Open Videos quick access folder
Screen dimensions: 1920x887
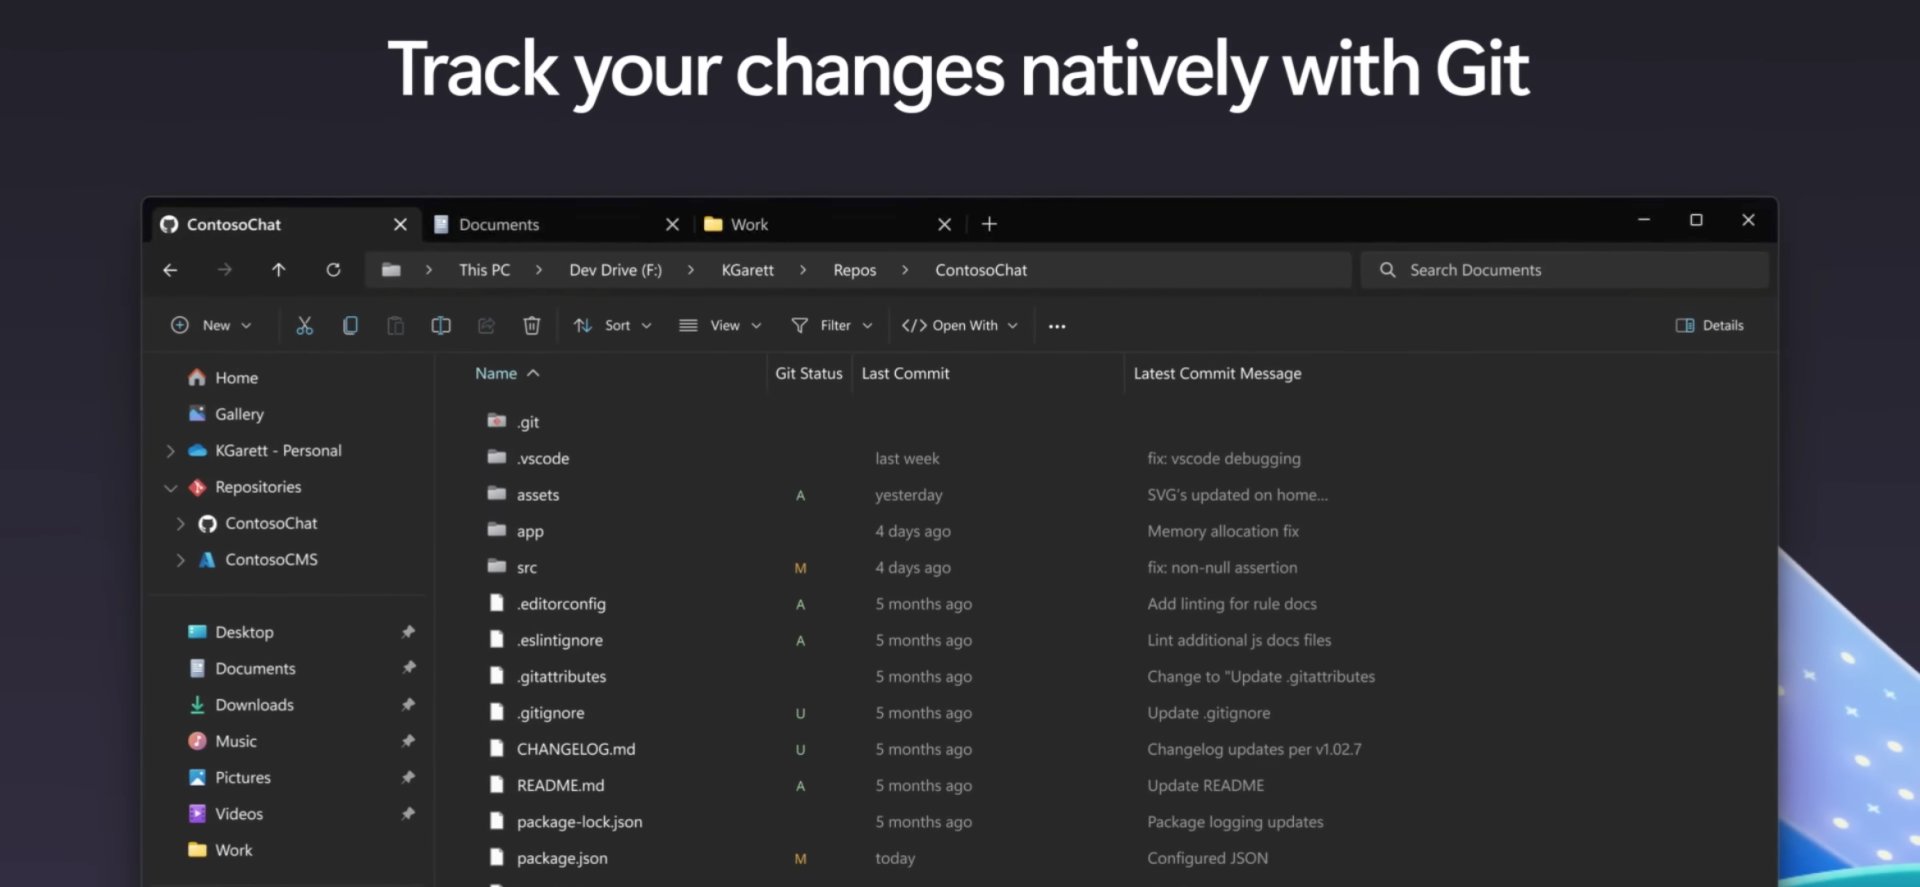pos(226,814)
